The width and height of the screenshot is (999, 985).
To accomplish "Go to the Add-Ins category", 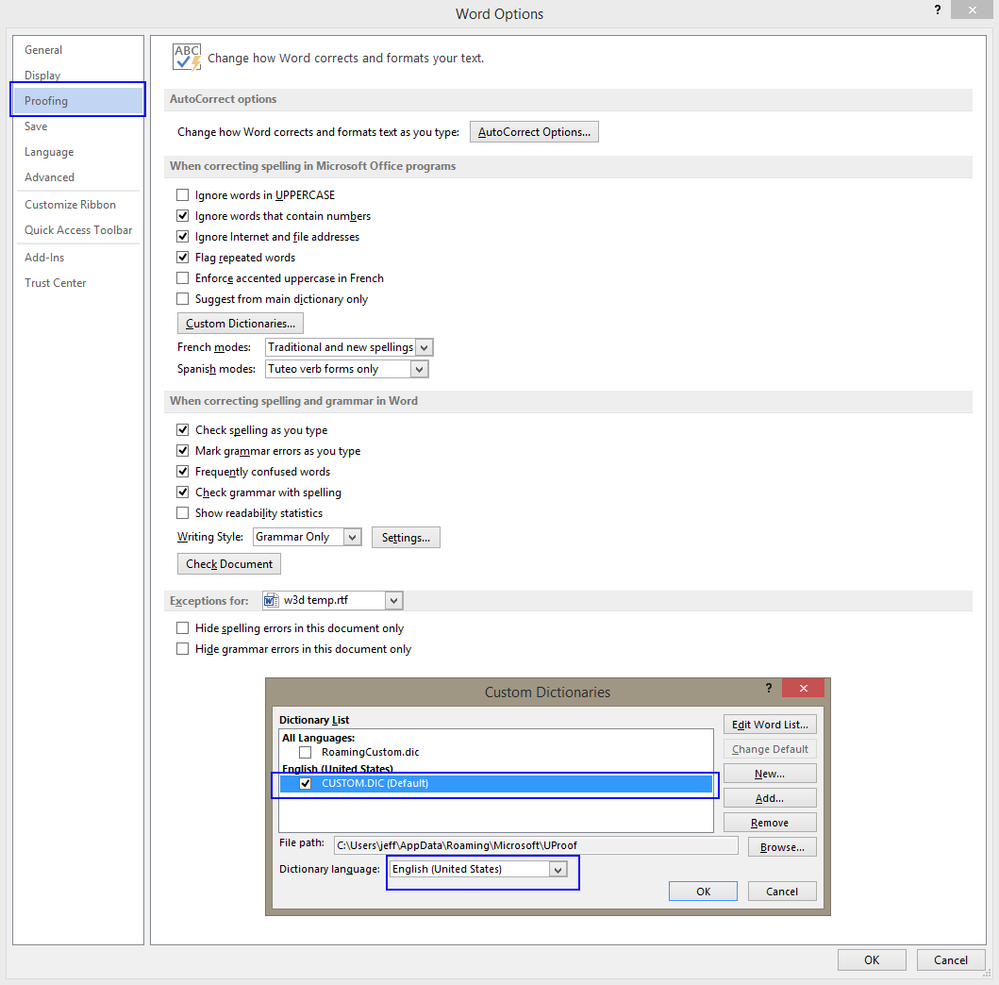I will [x=45, y=257].
